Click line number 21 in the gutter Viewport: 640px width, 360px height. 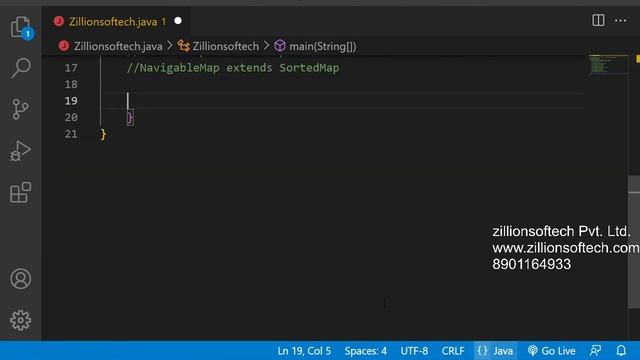[x=71, y=134]
